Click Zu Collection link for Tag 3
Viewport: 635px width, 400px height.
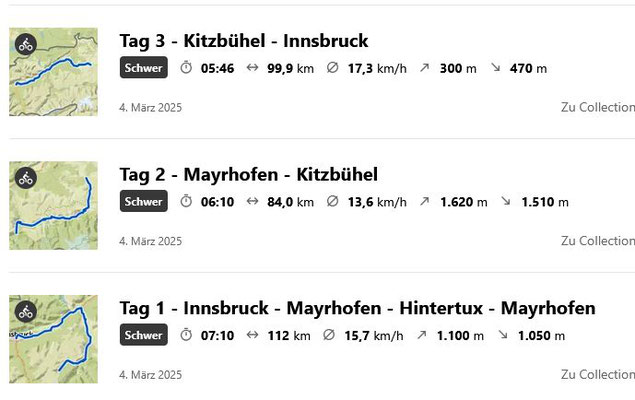(x=598, y=107)
